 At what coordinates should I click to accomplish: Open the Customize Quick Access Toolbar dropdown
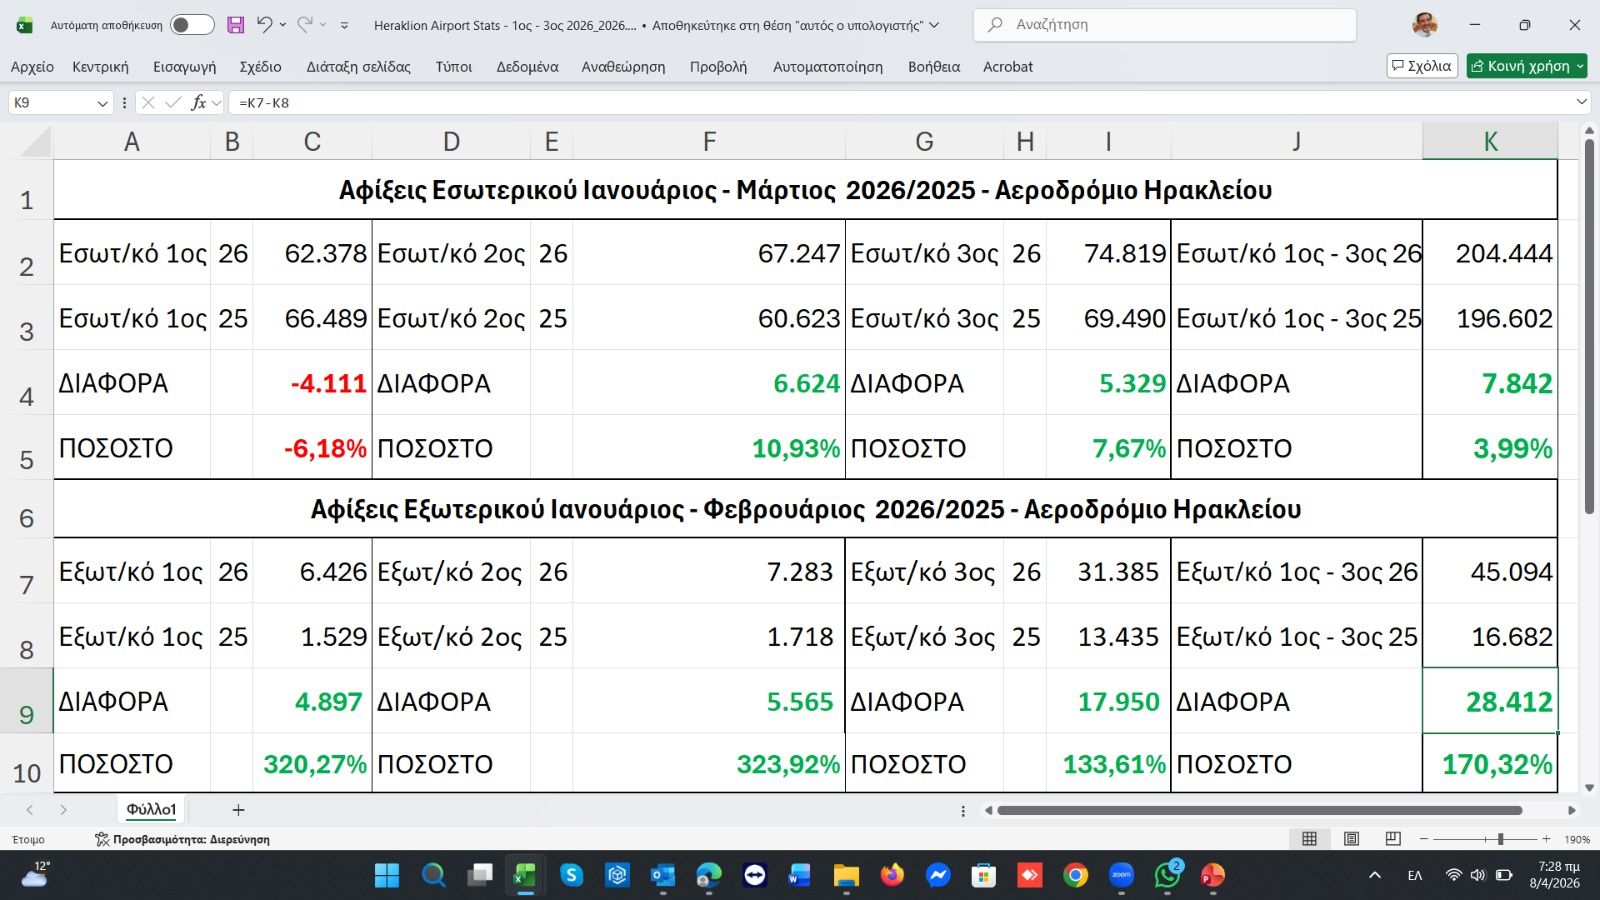(345, 25)
